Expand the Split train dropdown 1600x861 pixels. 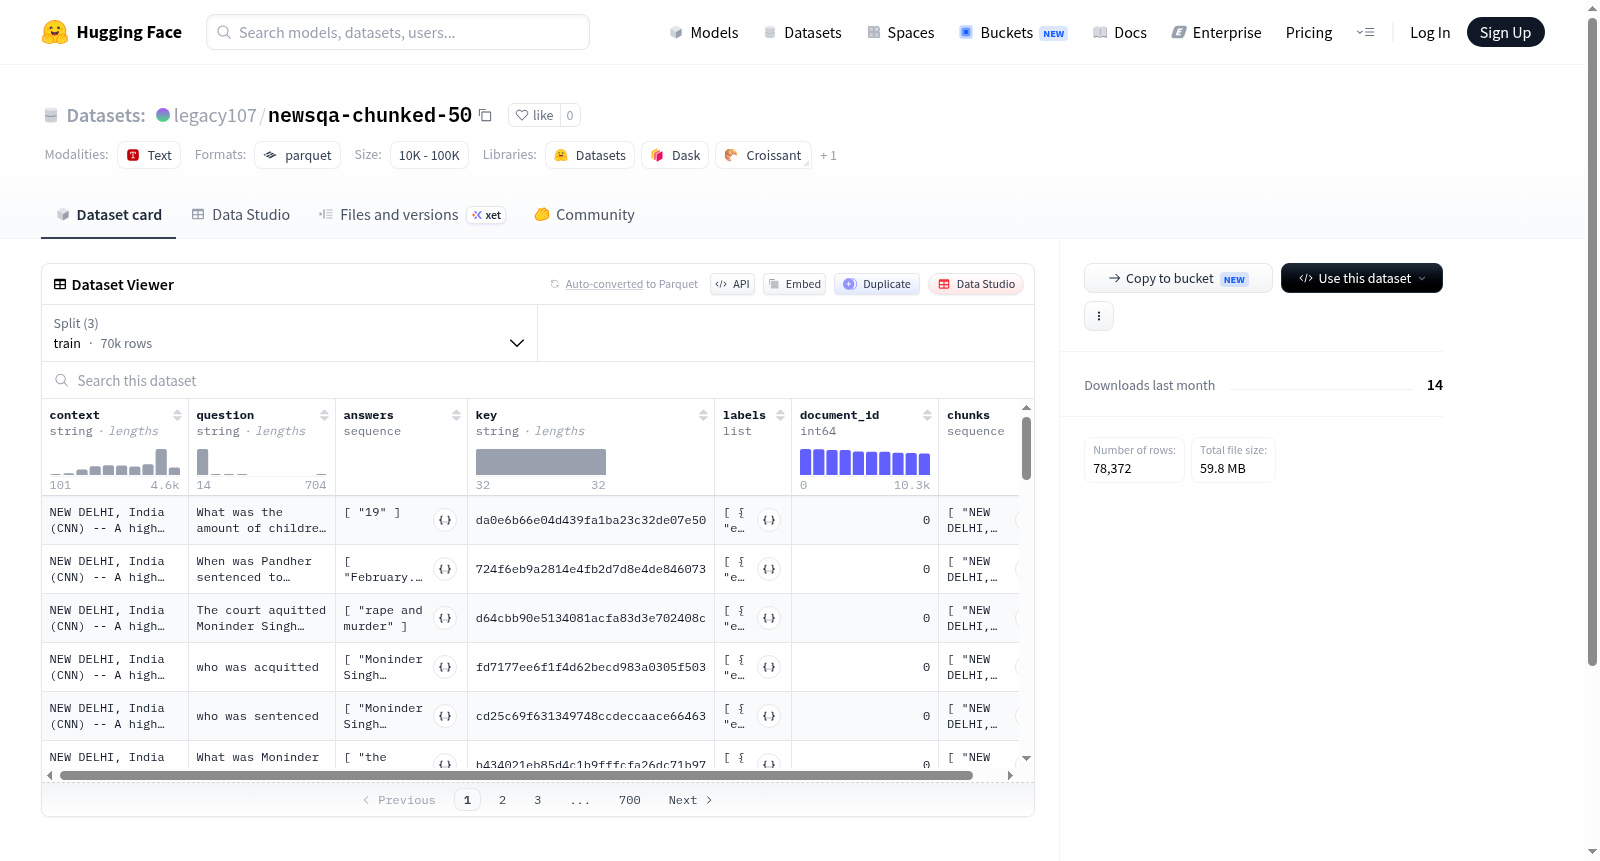click(289, 333)
